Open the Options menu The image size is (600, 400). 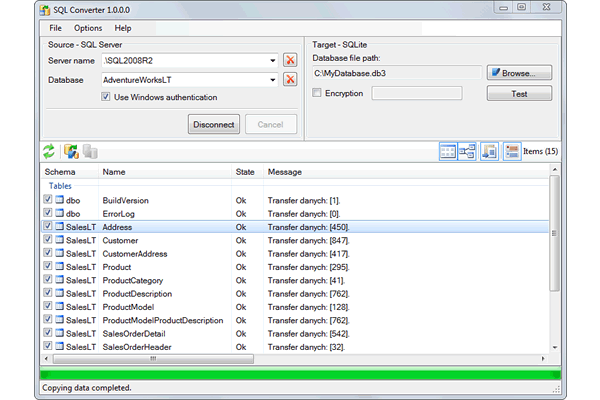[x=88, y=28]
